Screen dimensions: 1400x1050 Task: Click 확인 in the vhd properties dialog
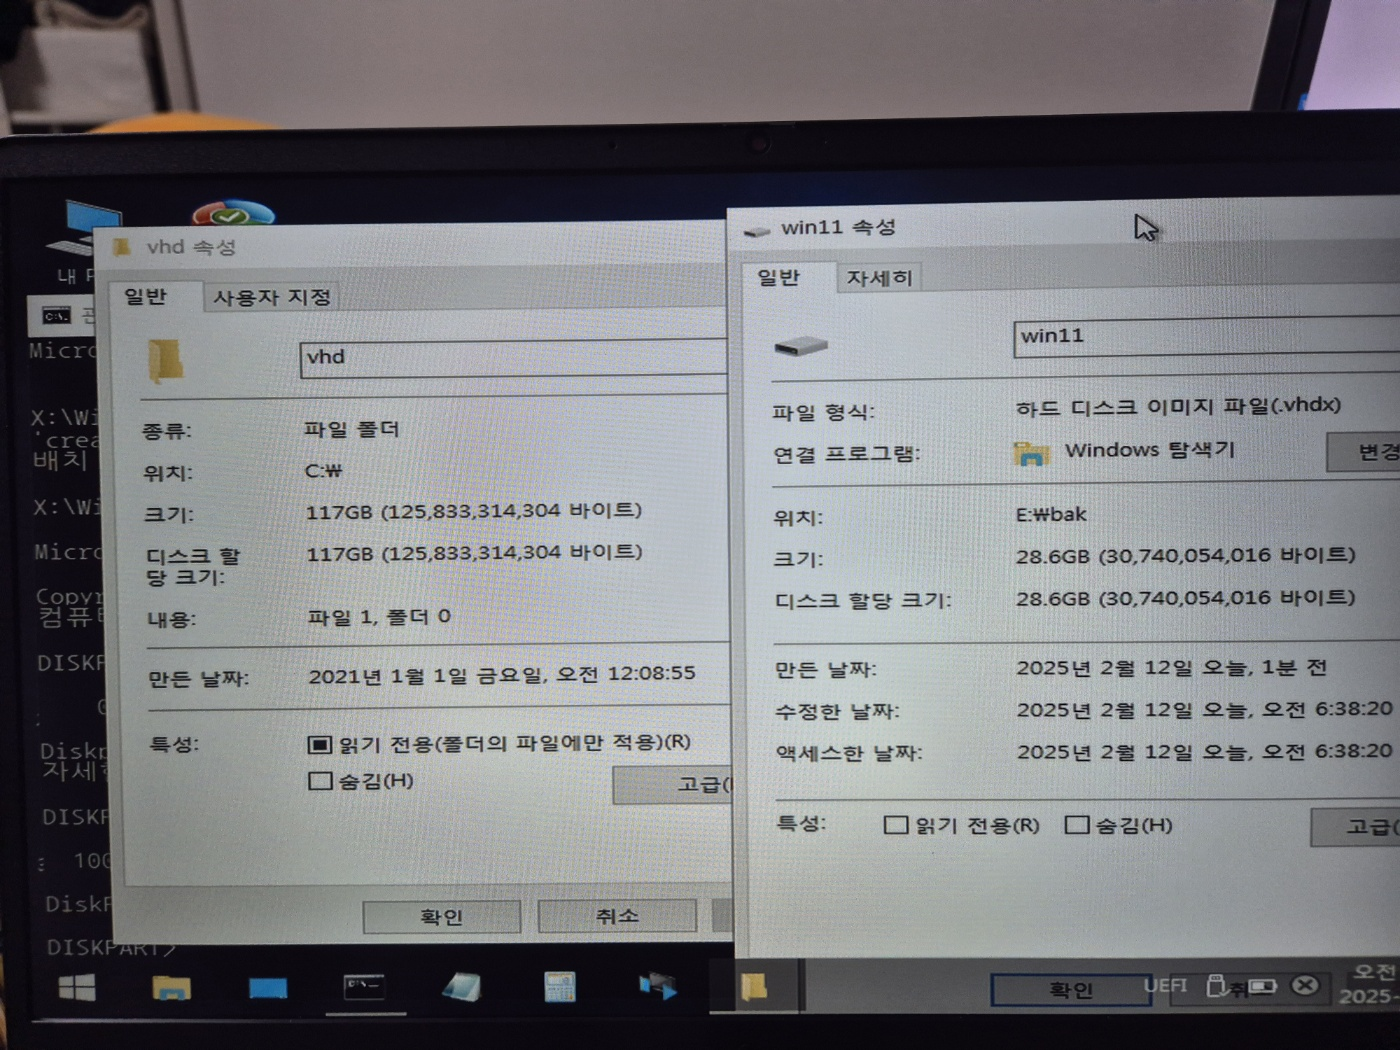[441, 917]
